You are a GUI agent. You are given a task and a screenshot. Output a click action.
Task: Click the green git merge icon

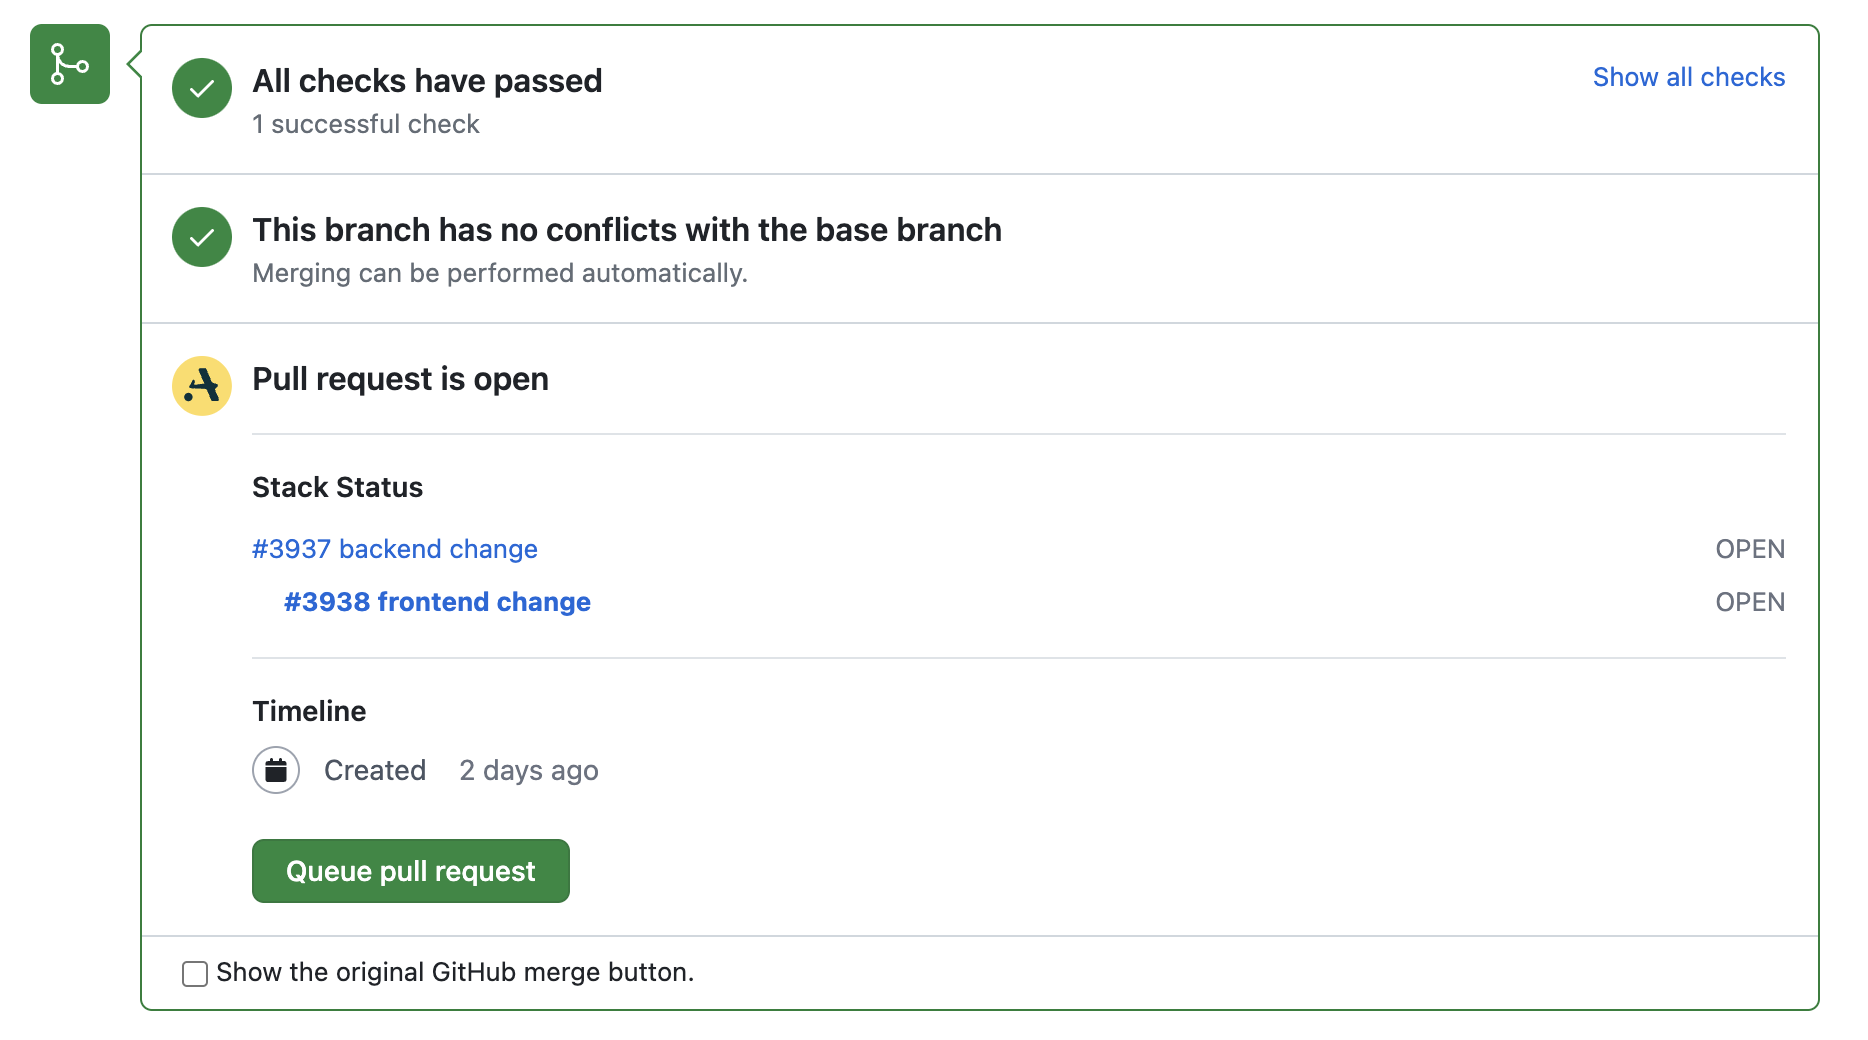[x=70, y=64]
